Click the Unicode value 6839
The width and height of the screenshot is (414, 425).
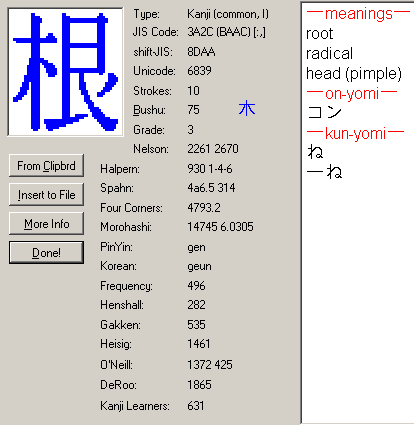[199, 71]
